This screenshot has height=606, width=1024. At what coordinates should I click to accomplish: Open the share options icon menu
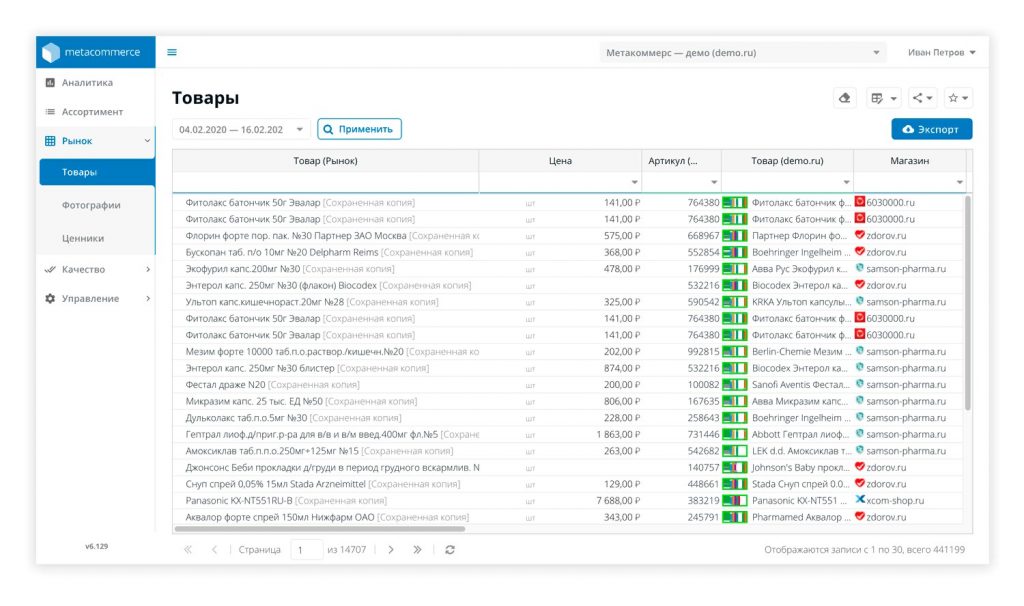[921, 98]
